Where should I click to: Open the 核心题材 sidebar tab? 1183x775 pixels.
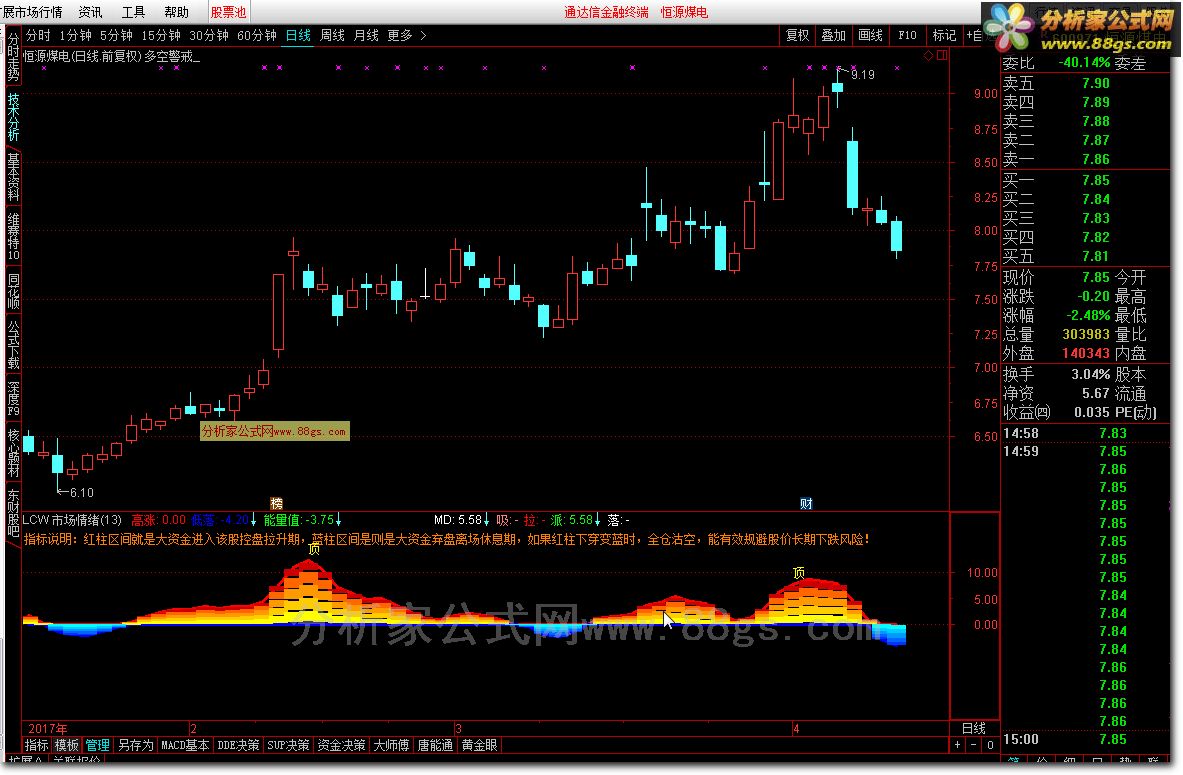tap(13, 453)
